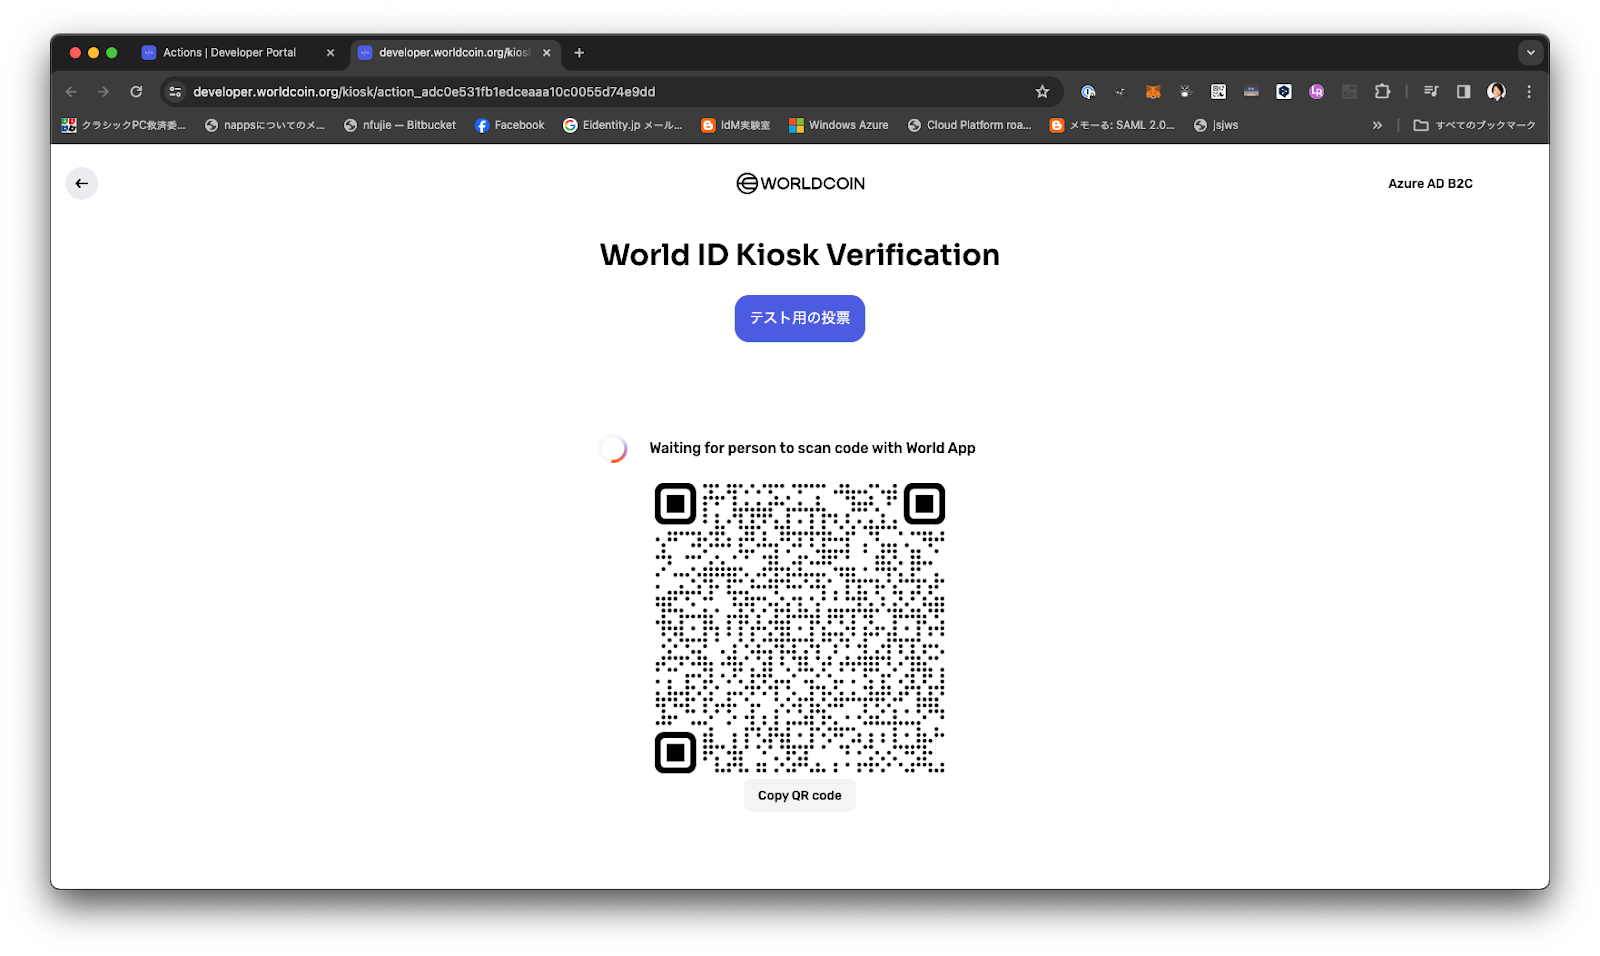Click the browser Forward navigation arrow
The height and width of the screenshot is (956, 1600).
[x=103, y=92]
